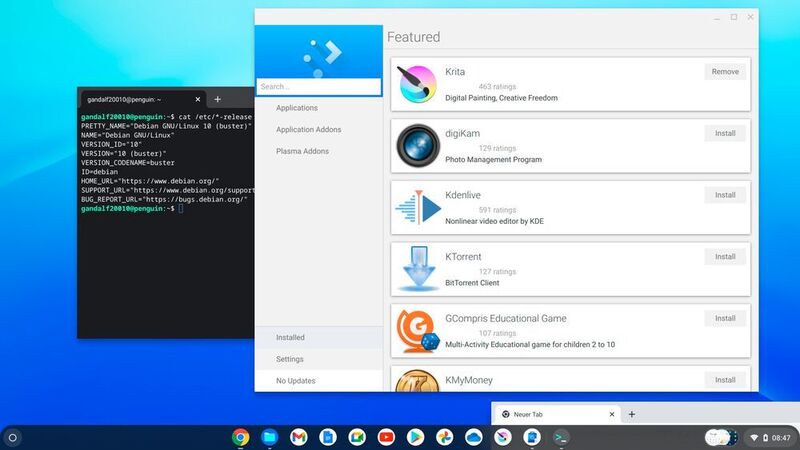This screenshot has height=450, width=800.
Task: Install digiKam
Action: 725,133
